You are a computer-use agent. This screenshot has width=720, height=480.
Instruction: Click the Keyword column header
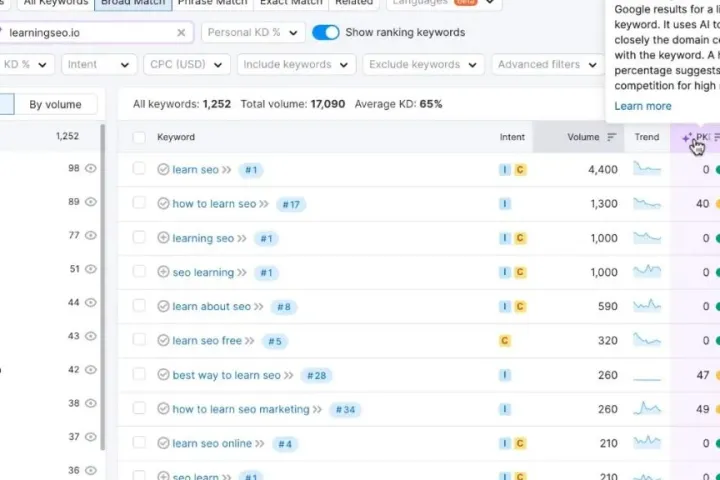pyautogui.click(x=176, y=137)
